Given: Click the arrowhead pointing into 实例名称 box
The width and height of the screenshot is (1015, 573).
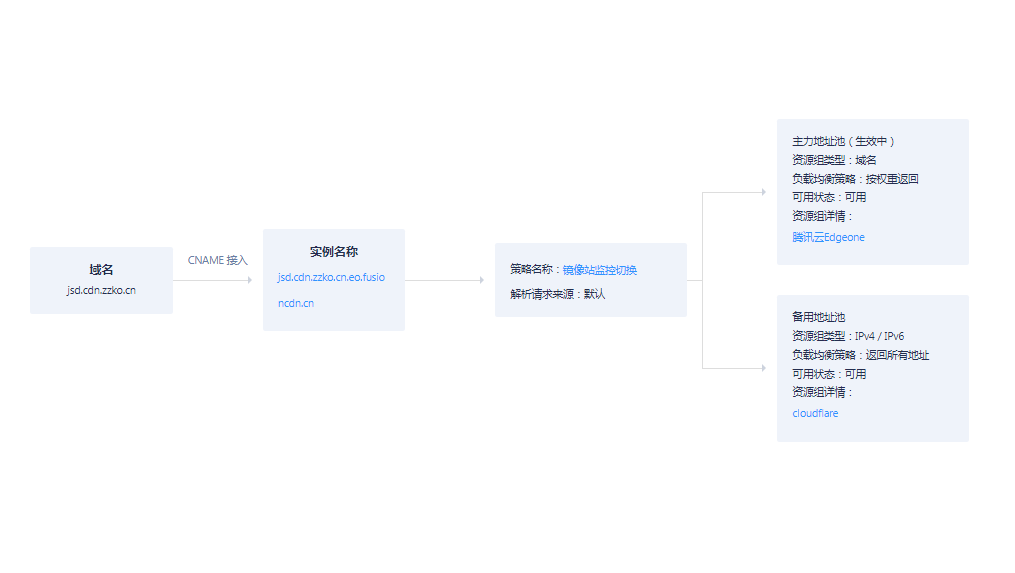Looking at the screenshot, I should click(x=249, y=281).
